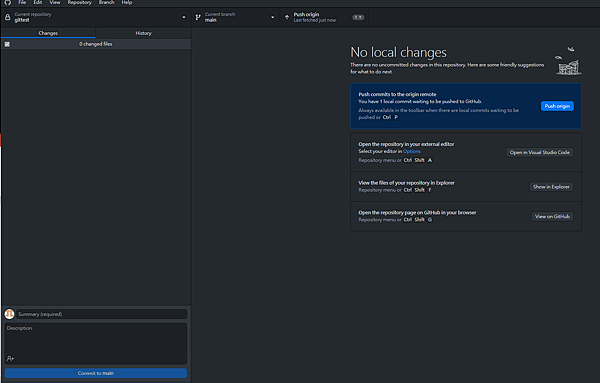Viewport: 600px width, 383px height.
Task: Click Open in Visual Studio Code
Action: 540,152
